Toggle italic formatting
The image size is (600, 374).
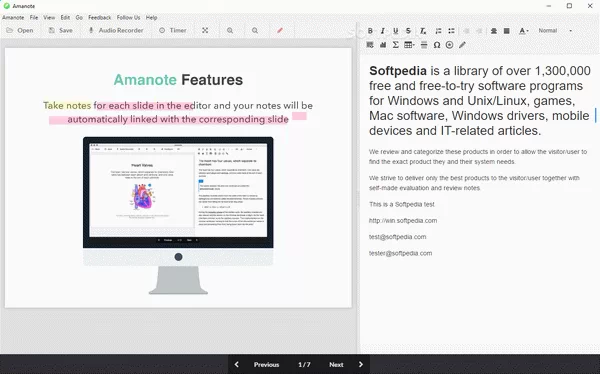[383, 31]
